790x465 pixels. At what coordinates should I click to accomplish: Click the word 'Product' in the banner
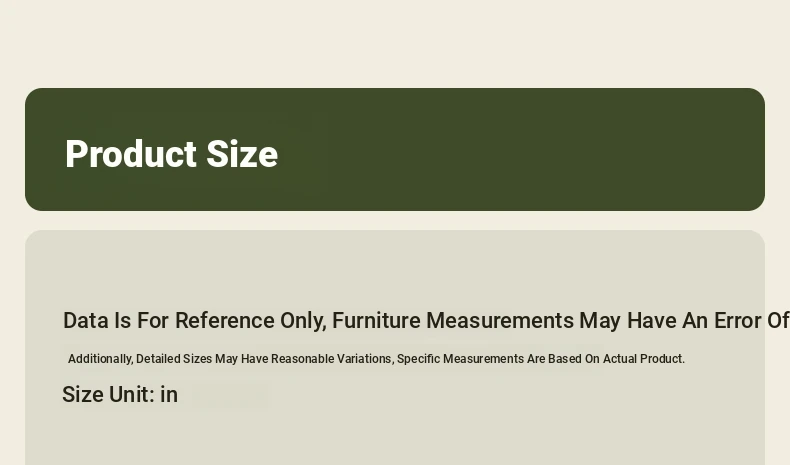(131, 154)
